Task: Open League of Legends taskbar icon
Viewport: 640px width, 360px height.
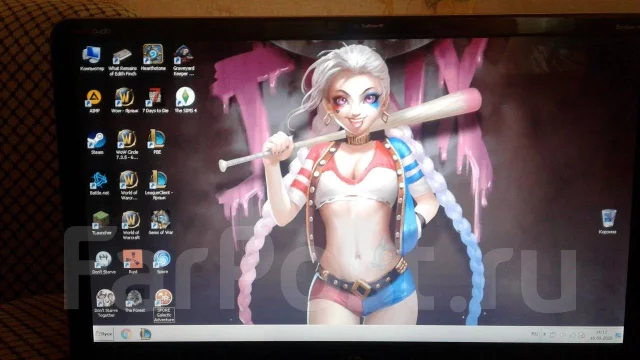Action: [x=145, y=334]
